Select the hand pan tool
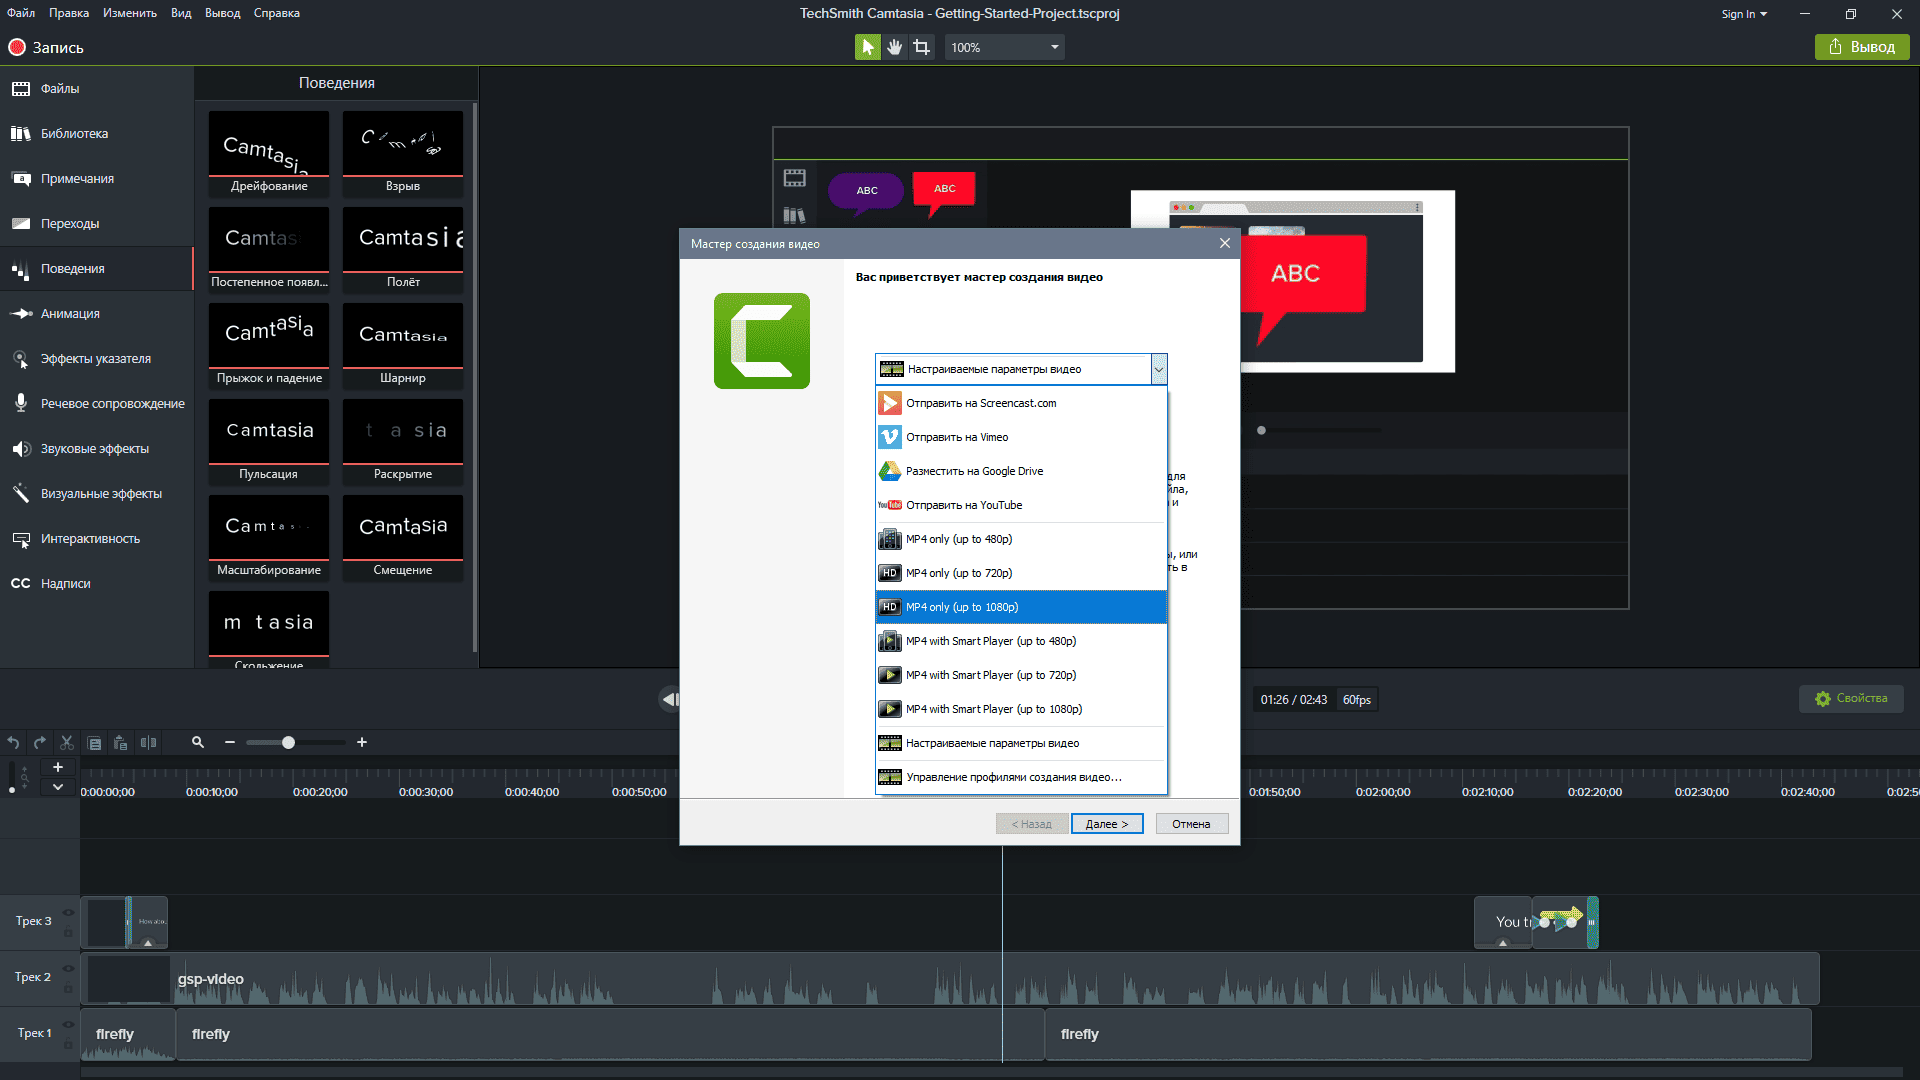The height and width of the screenshot is (1080, 1920). pos(894,47)
